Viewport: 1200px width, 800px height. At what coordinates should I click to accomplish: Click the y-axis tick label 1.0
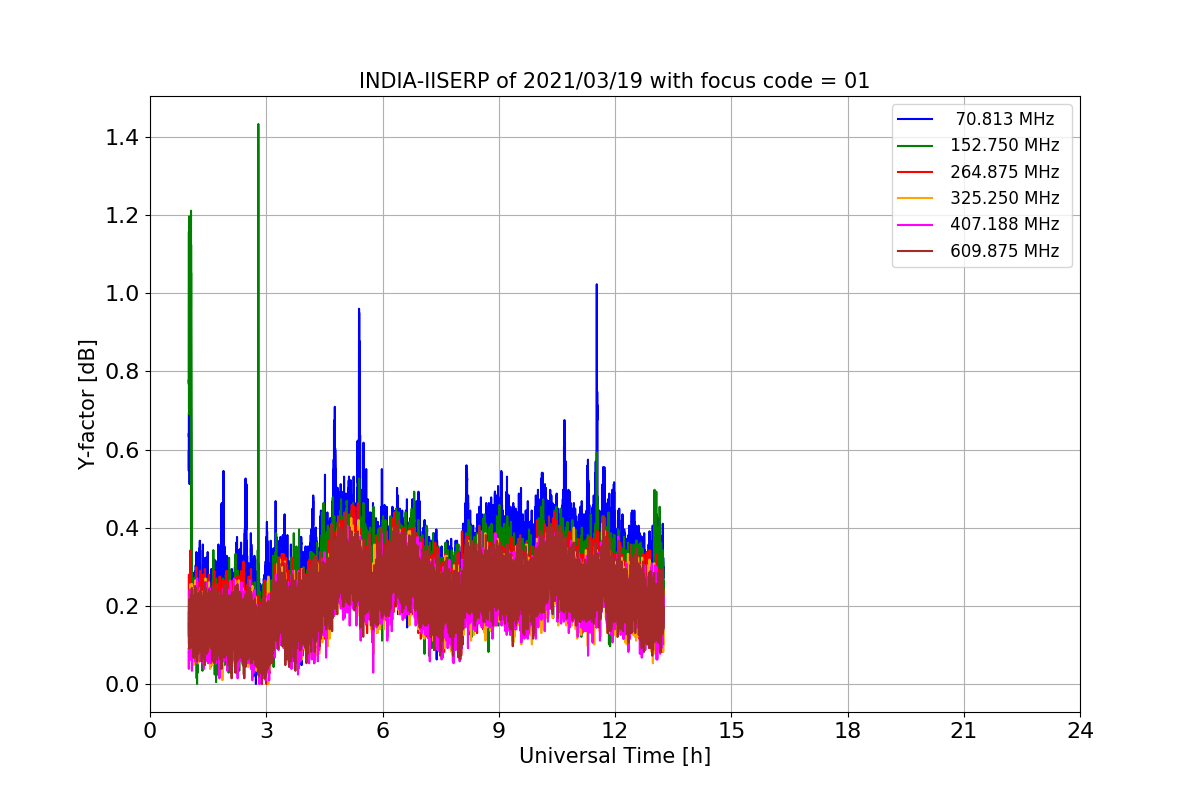point(122,294)
